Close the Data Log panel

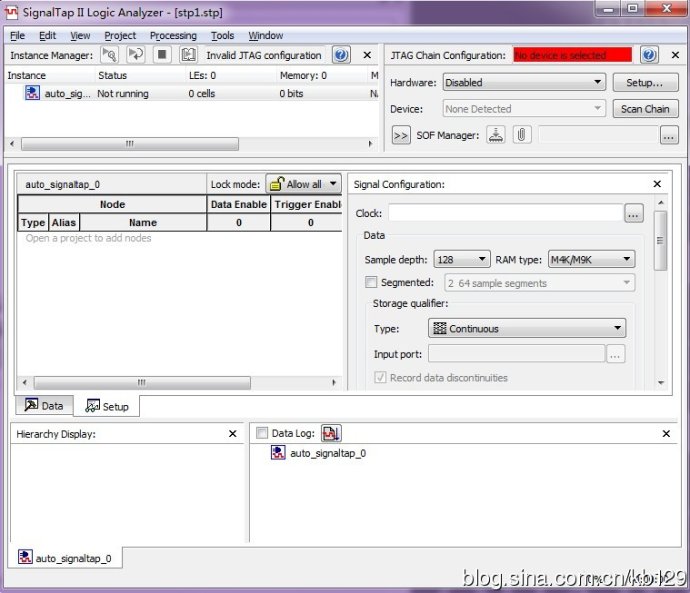666,434
